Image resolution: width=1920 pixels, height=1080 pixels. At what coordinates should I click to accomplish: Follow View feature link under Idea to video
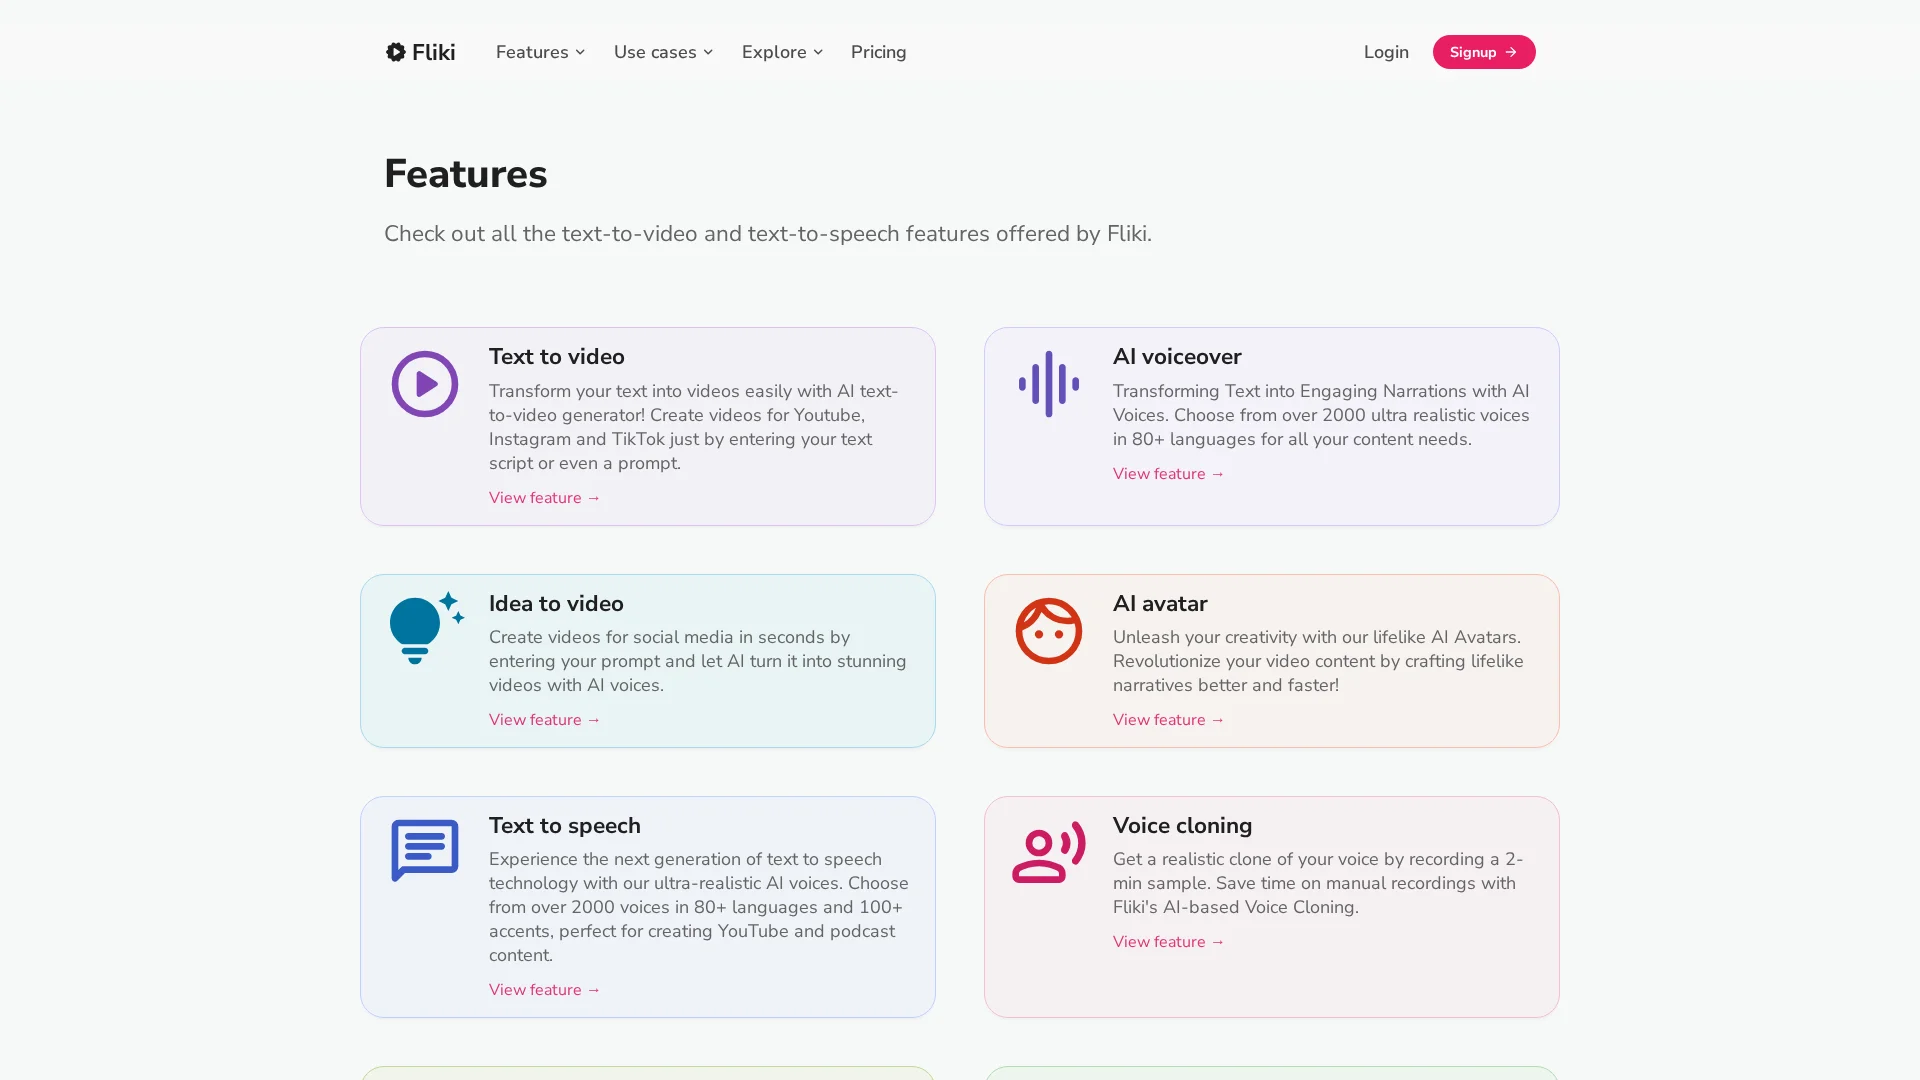(x=544, y=720)
